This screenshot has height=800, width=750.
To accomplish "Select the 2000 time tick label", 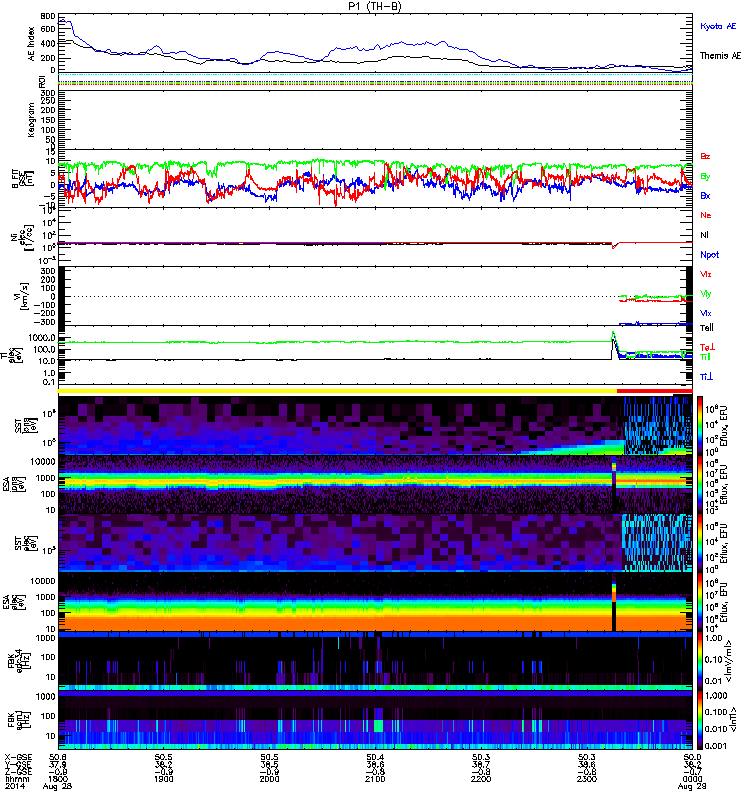I will [x=269, y=779].
